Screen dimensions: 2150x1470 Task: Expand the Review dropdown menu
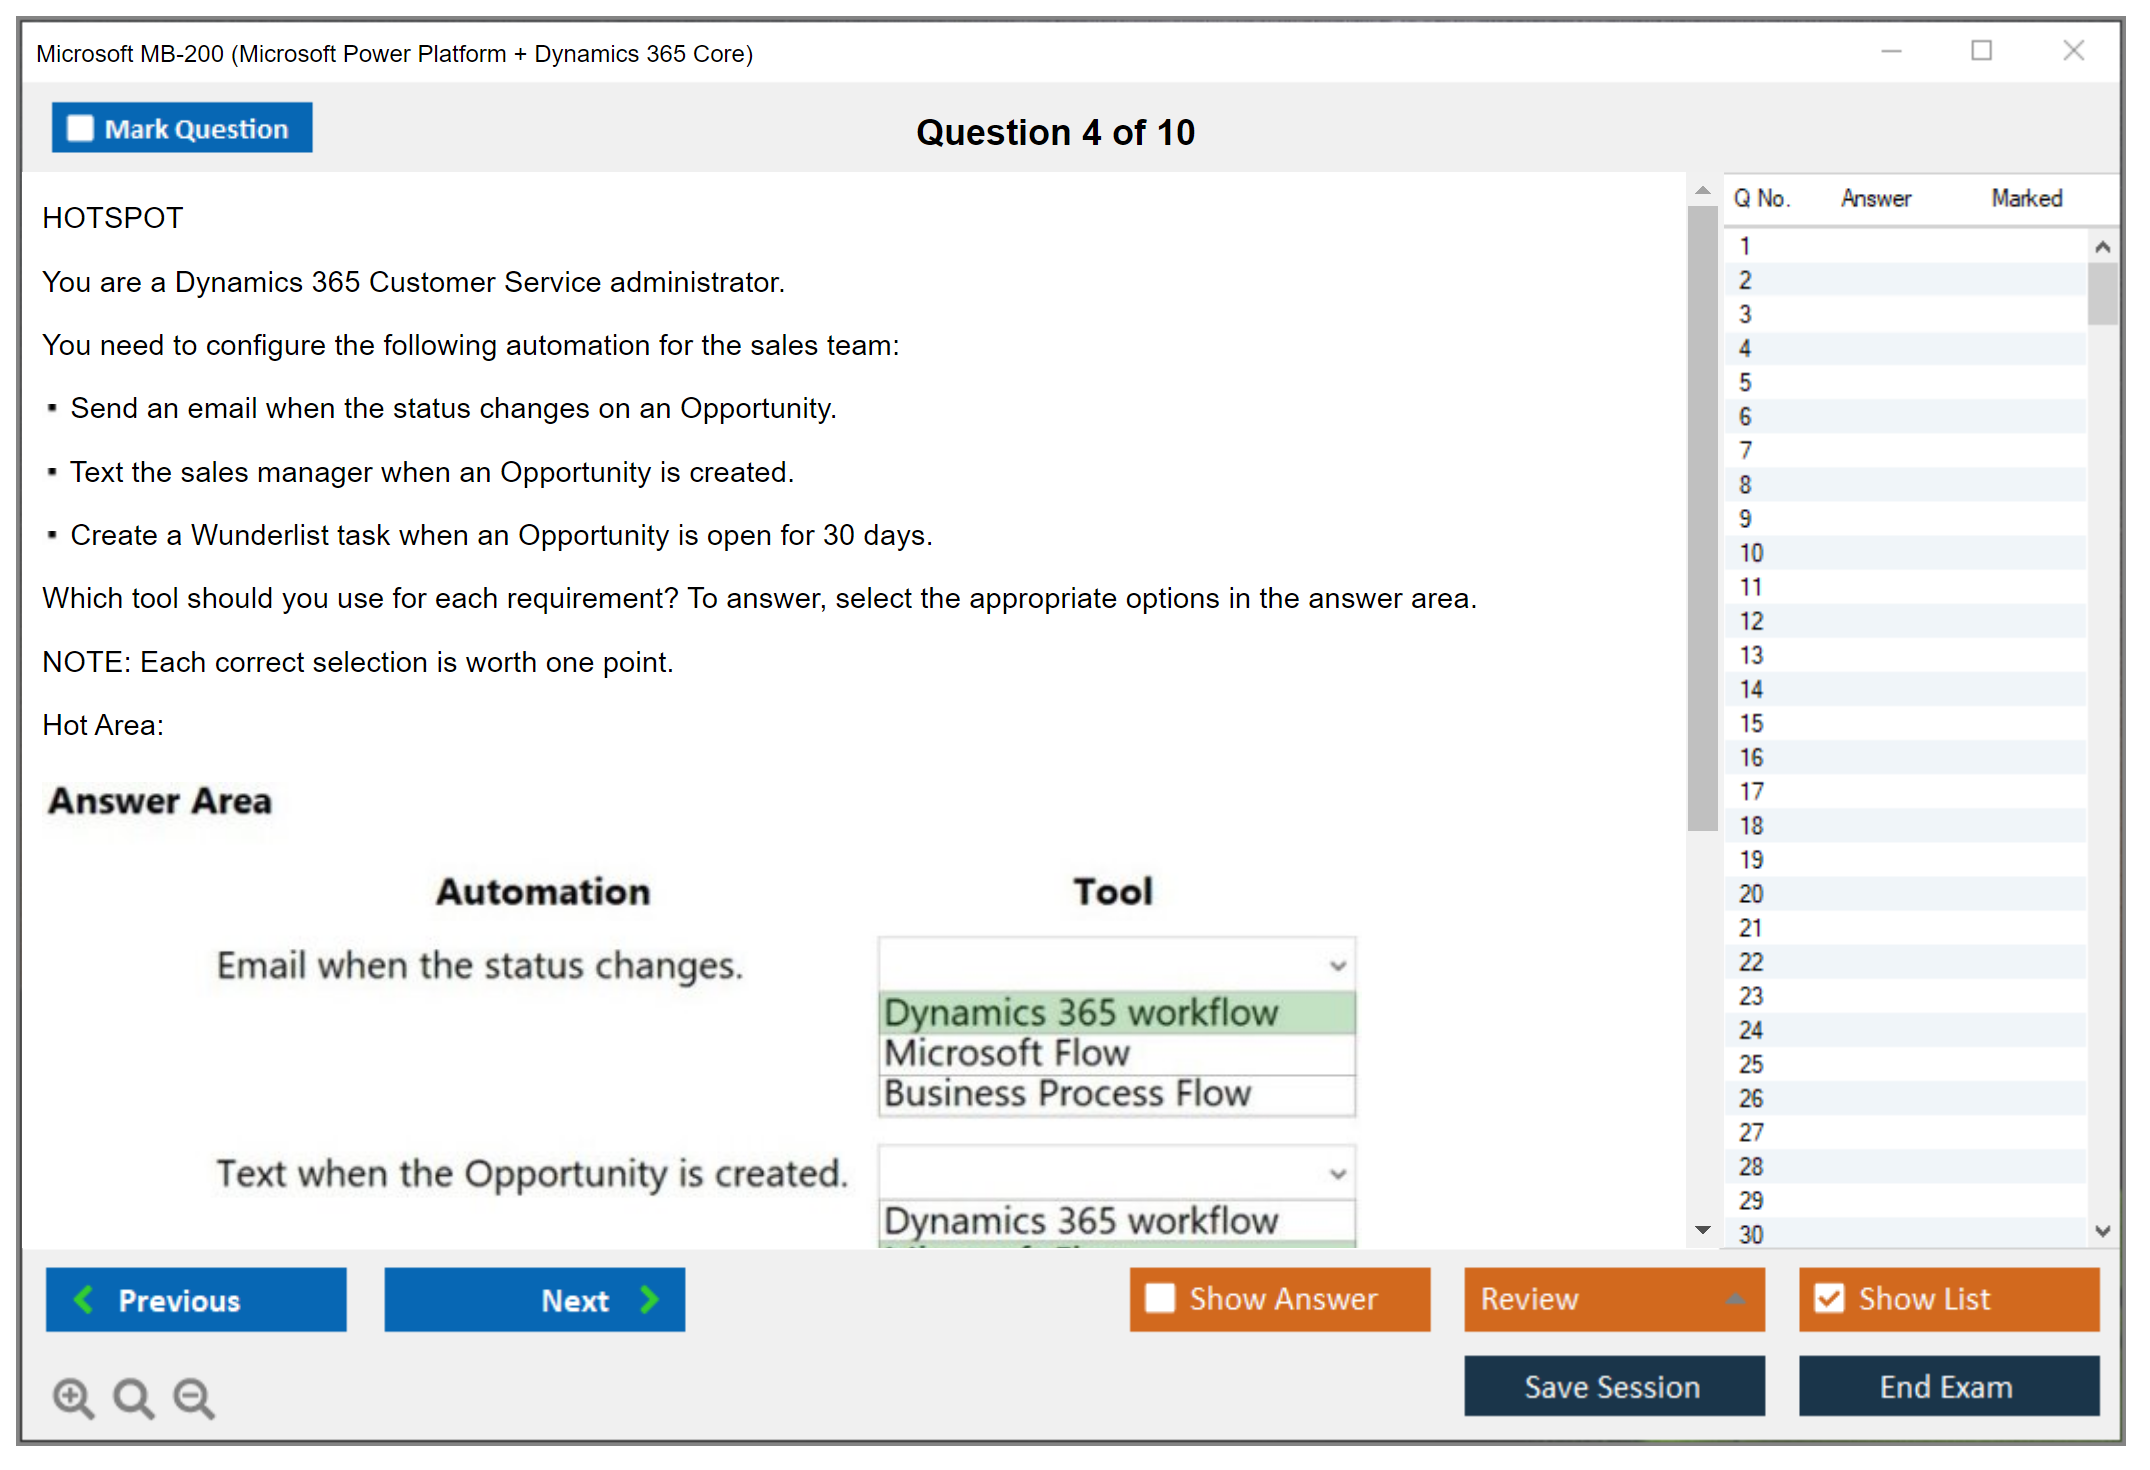point(1735,1299)
